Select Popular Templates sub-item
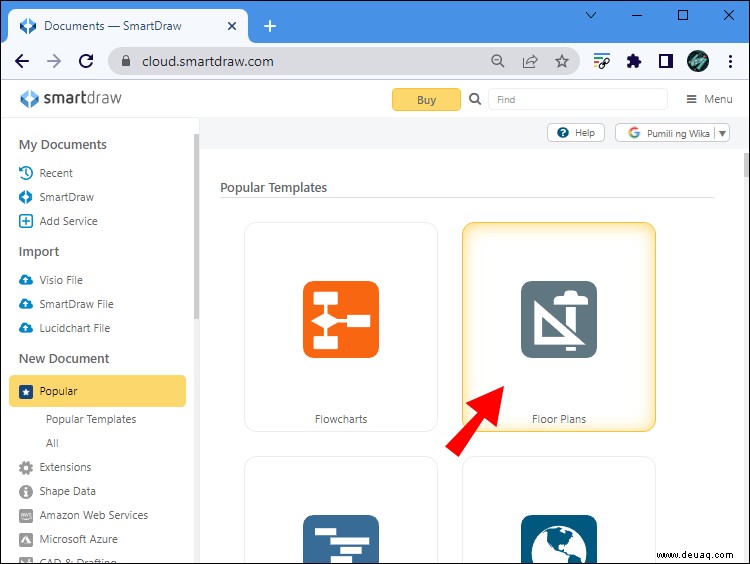 (91, 419)
